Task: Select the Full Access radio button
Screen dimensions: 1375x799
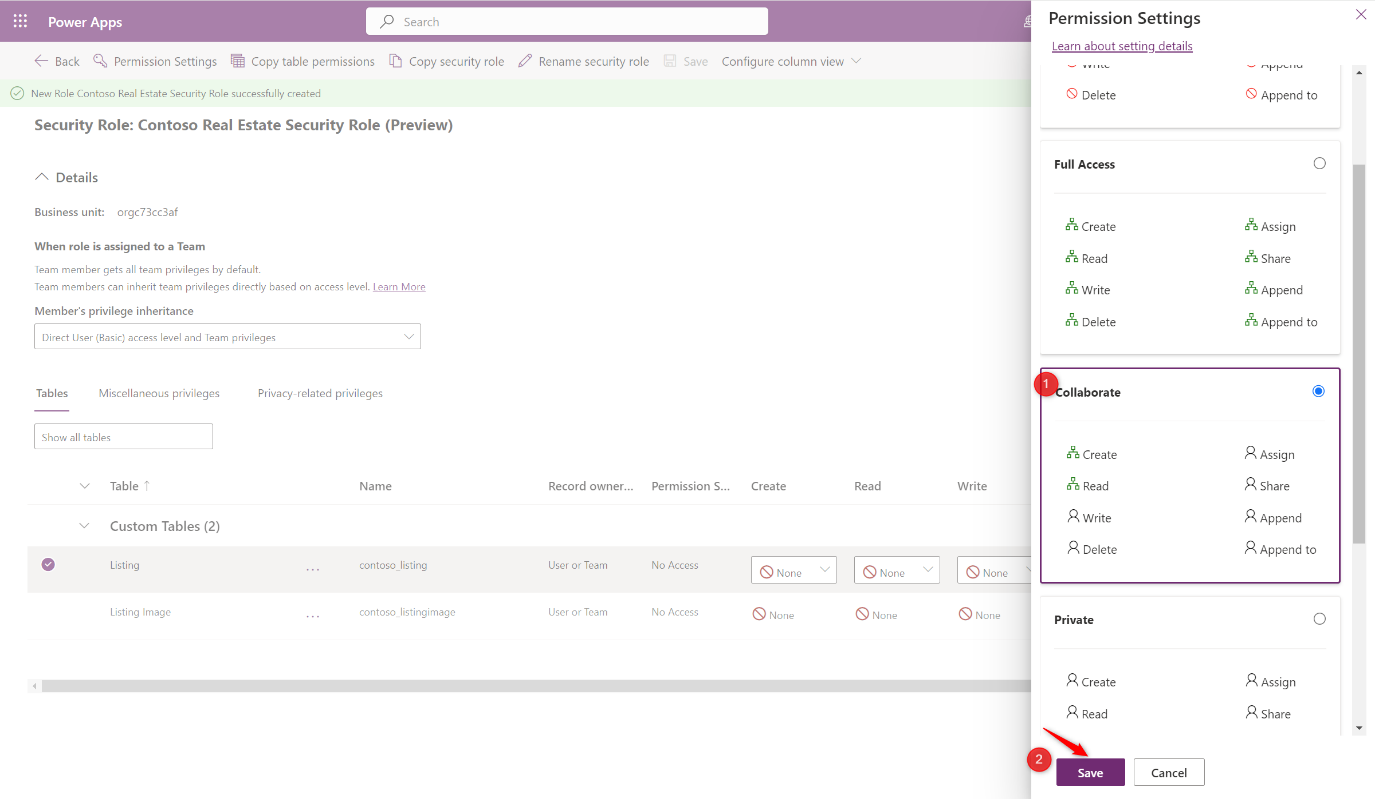Action: 1319,162
